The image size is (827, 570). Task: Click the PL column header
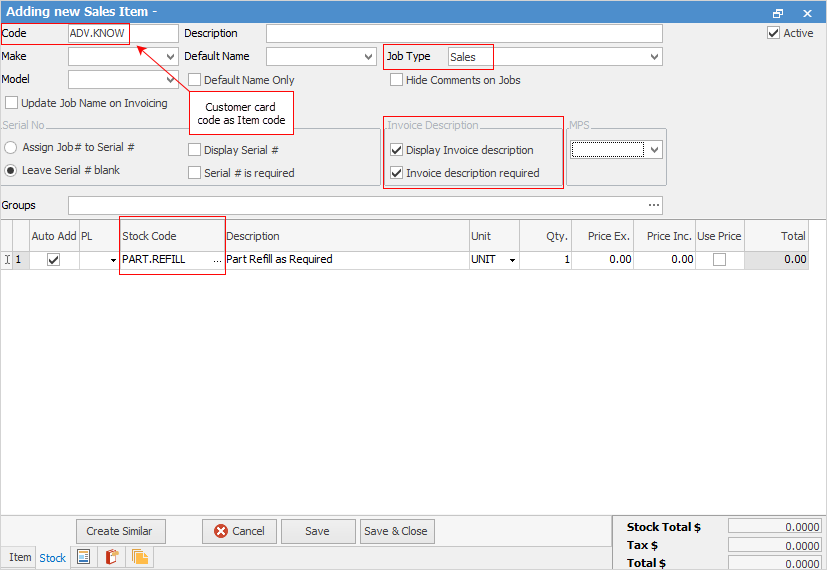point(99,236)
